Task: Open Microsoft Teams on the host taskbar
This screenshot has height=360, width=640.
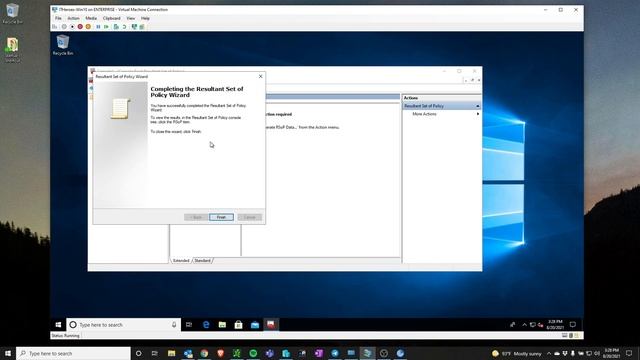Action: point(269,353)
